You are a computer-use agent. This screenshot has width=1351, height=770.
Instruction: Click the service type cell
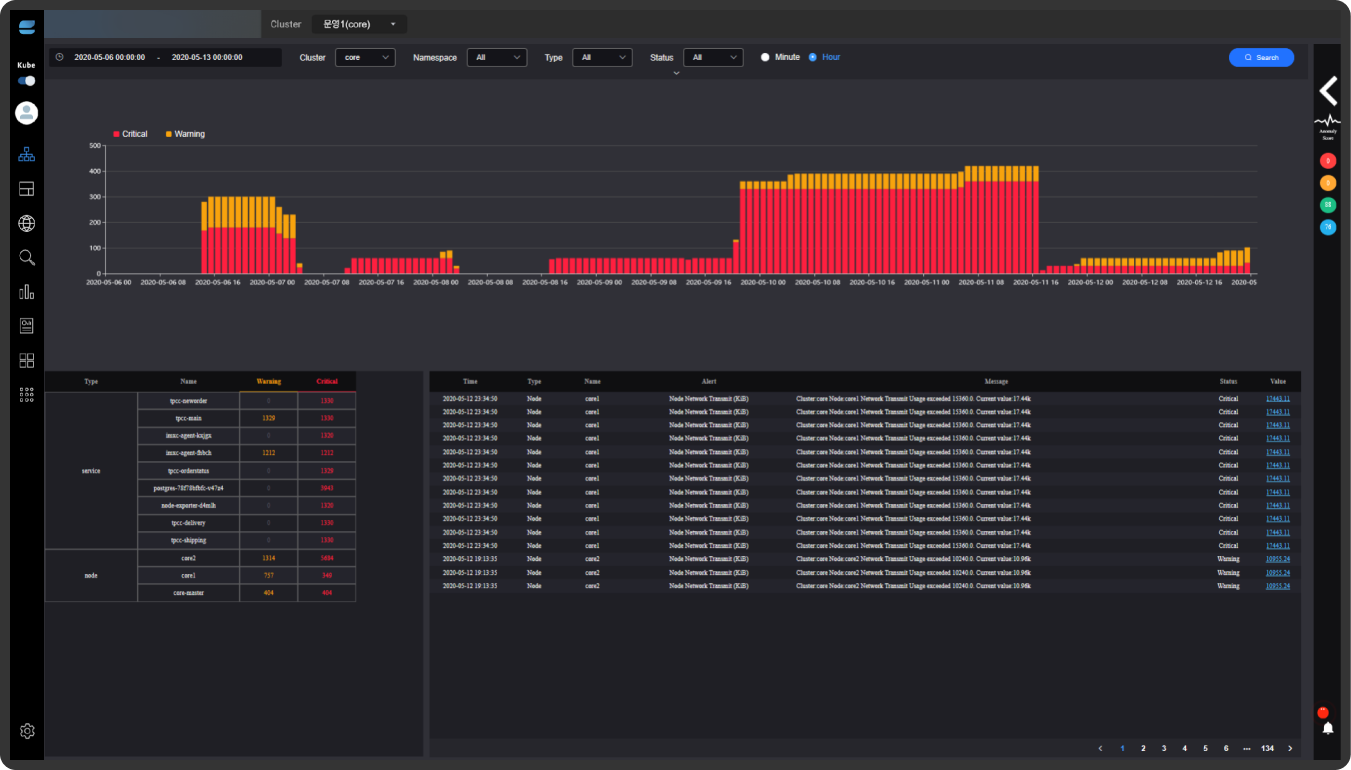click(x=91, y=470)
